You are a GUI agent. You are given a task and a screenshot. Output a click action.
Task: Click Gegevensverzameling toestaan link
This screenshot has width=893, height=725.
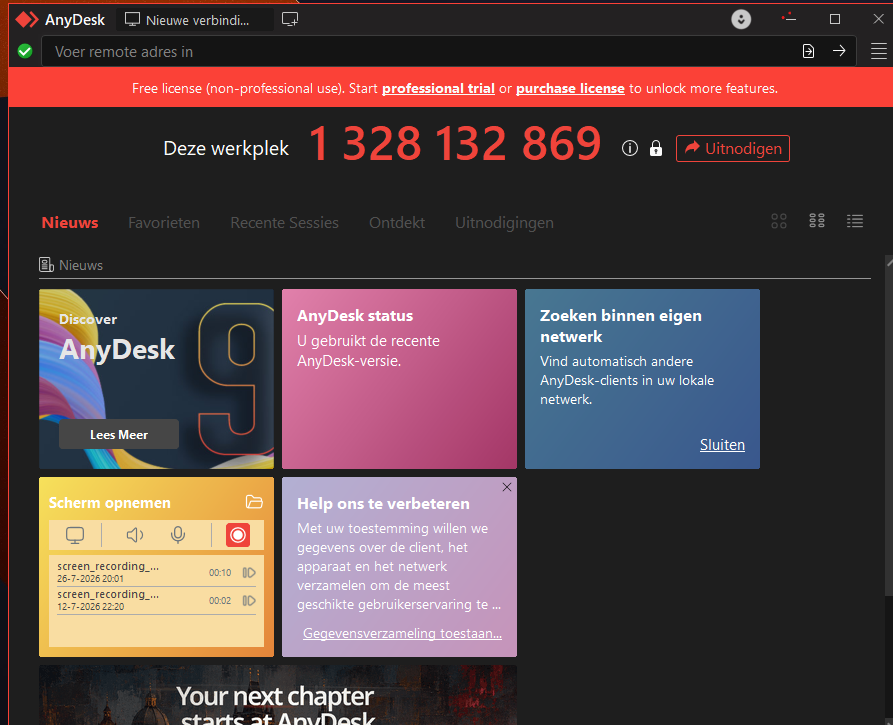click(x=402, y=633)
